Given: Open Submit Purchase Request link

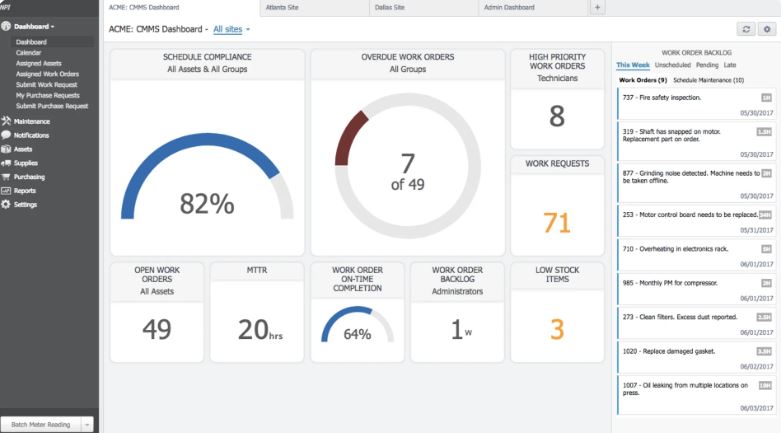Looking at the screenshot, I should [x=52, y=106].
